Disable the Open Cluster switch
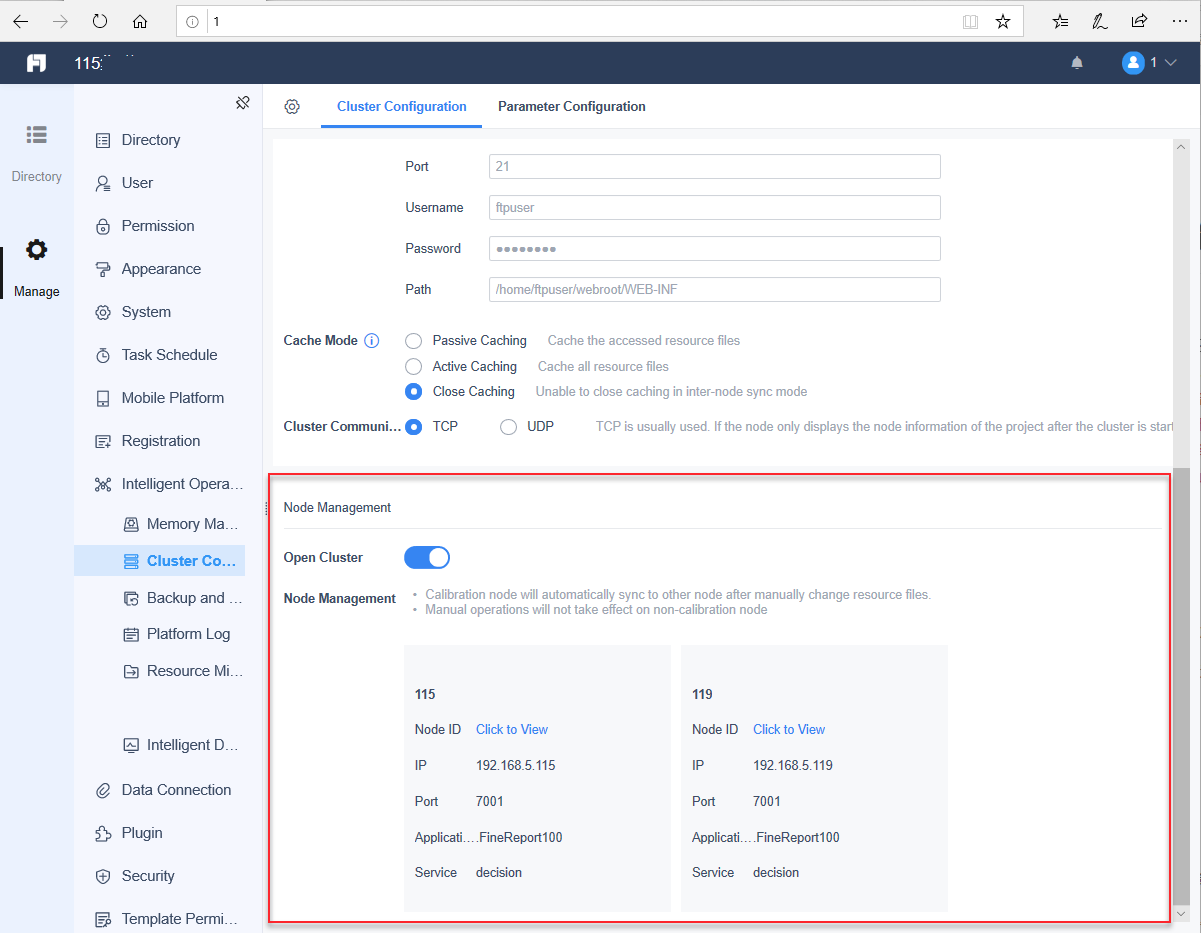This screenshot has height=933, width=1201. (427, 557)
